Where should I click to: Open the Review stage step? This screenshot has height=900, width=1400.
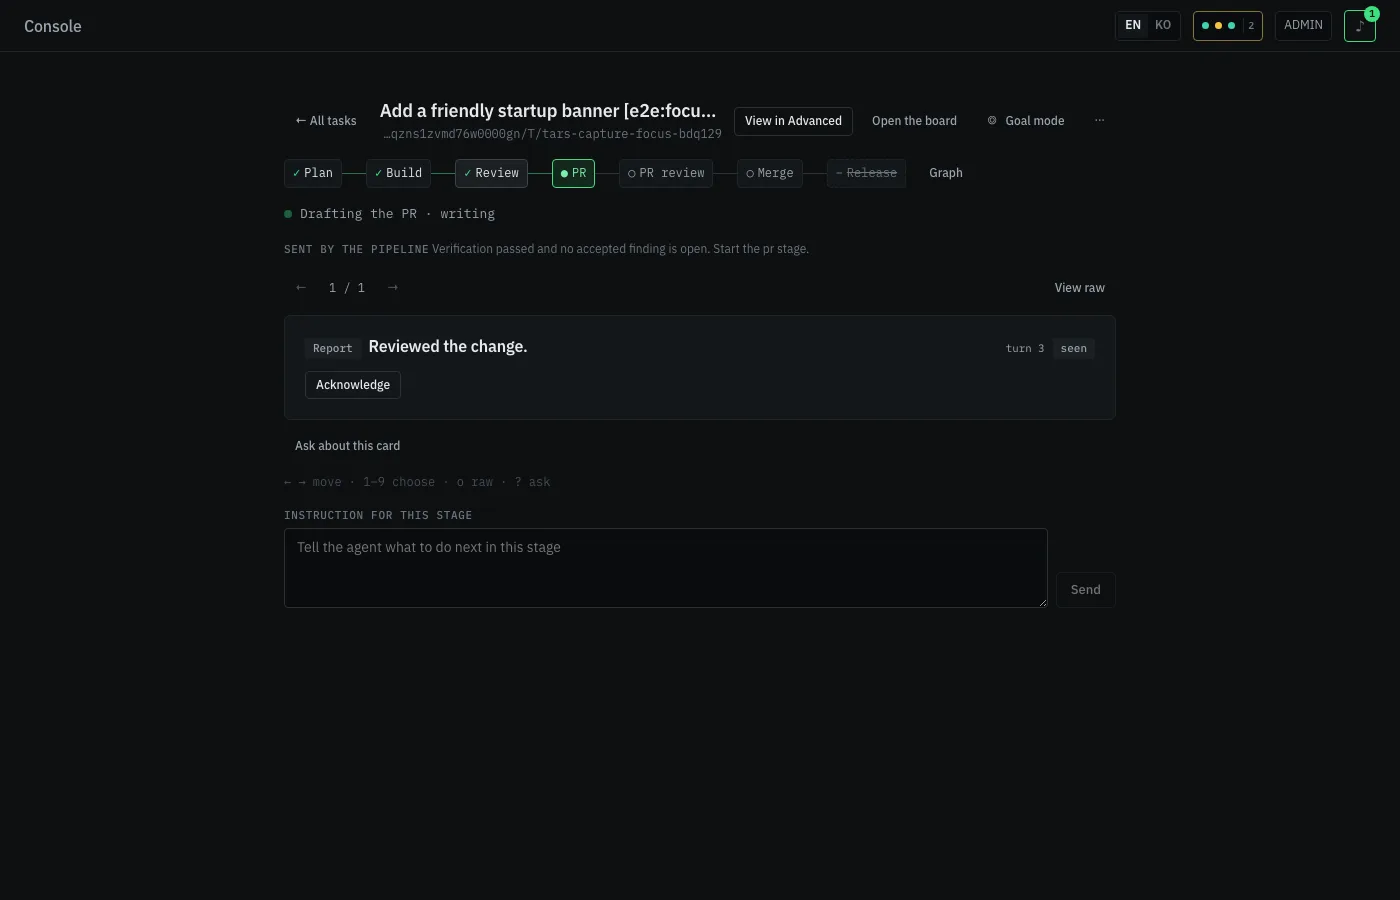coord(491,173)
